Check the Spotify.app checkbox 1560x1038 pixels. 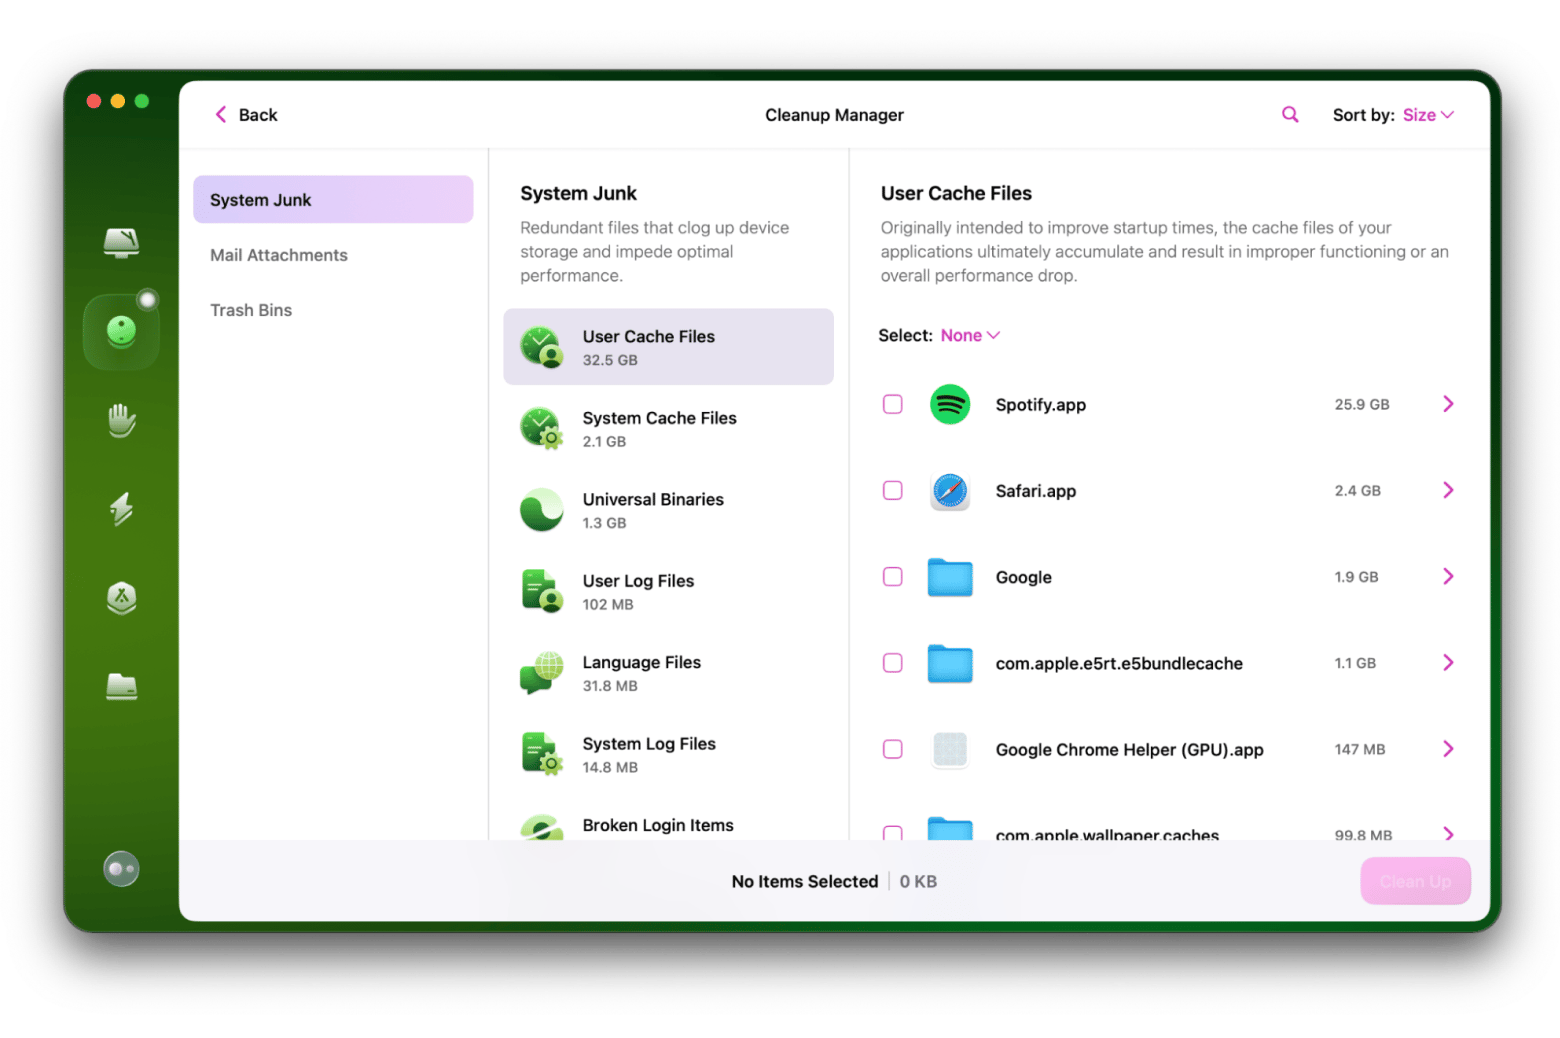[893, 404]
